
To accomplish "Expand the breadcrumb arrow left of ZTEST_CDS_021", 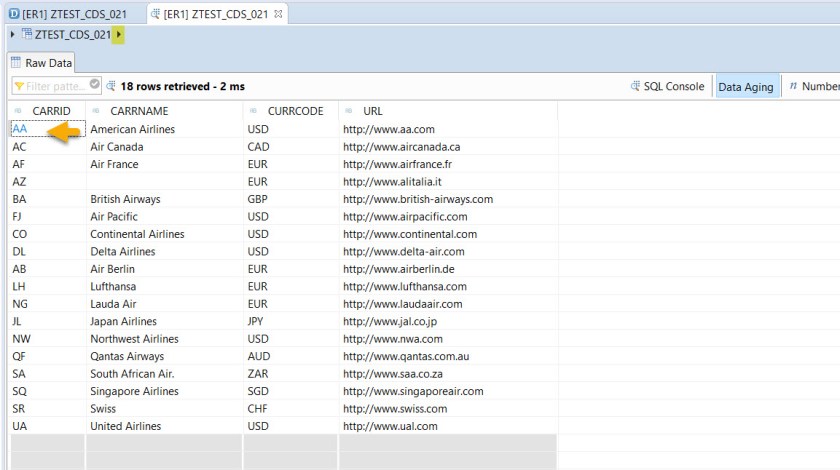I will coord(12,35).
